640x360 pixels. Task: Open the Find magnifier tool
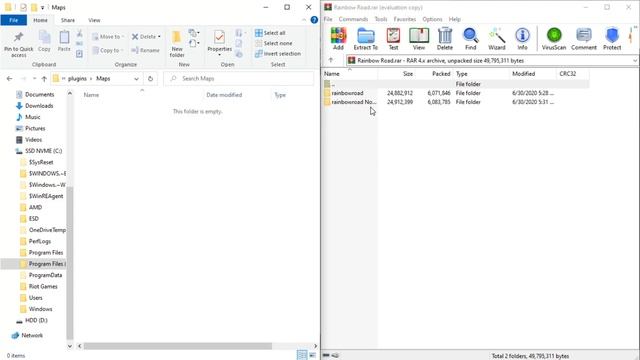pyautogui.click(x=471, y=39)
